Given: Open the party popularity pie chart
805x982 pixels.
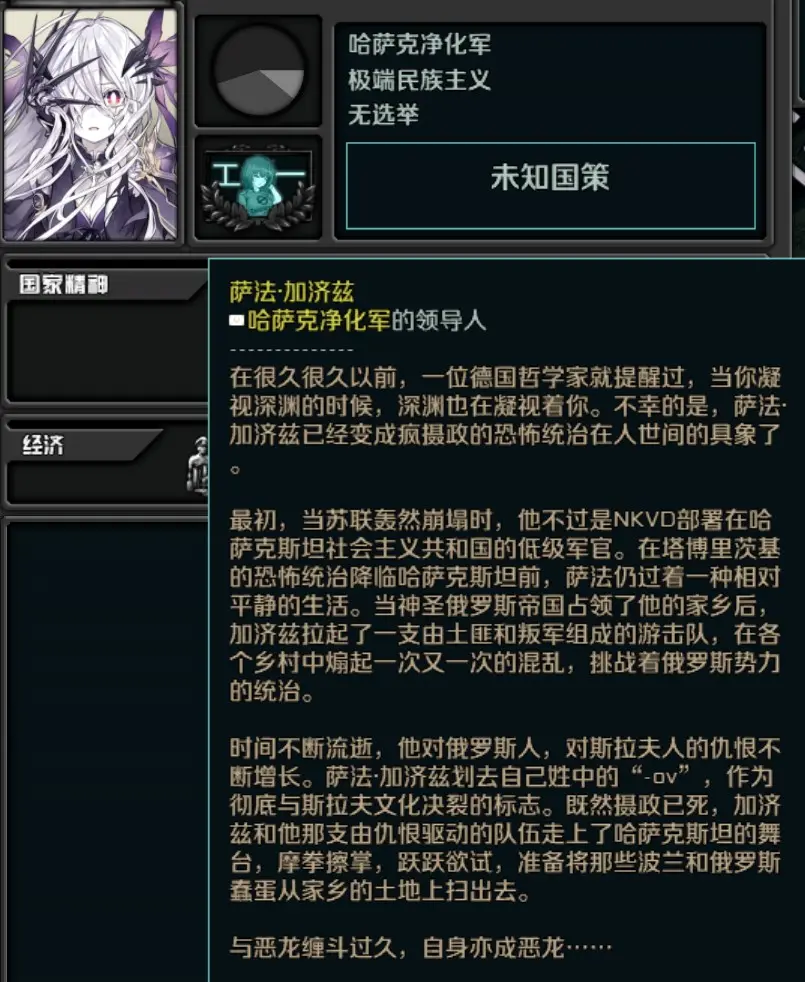Looking at the screenshot, I should point(259,70).
